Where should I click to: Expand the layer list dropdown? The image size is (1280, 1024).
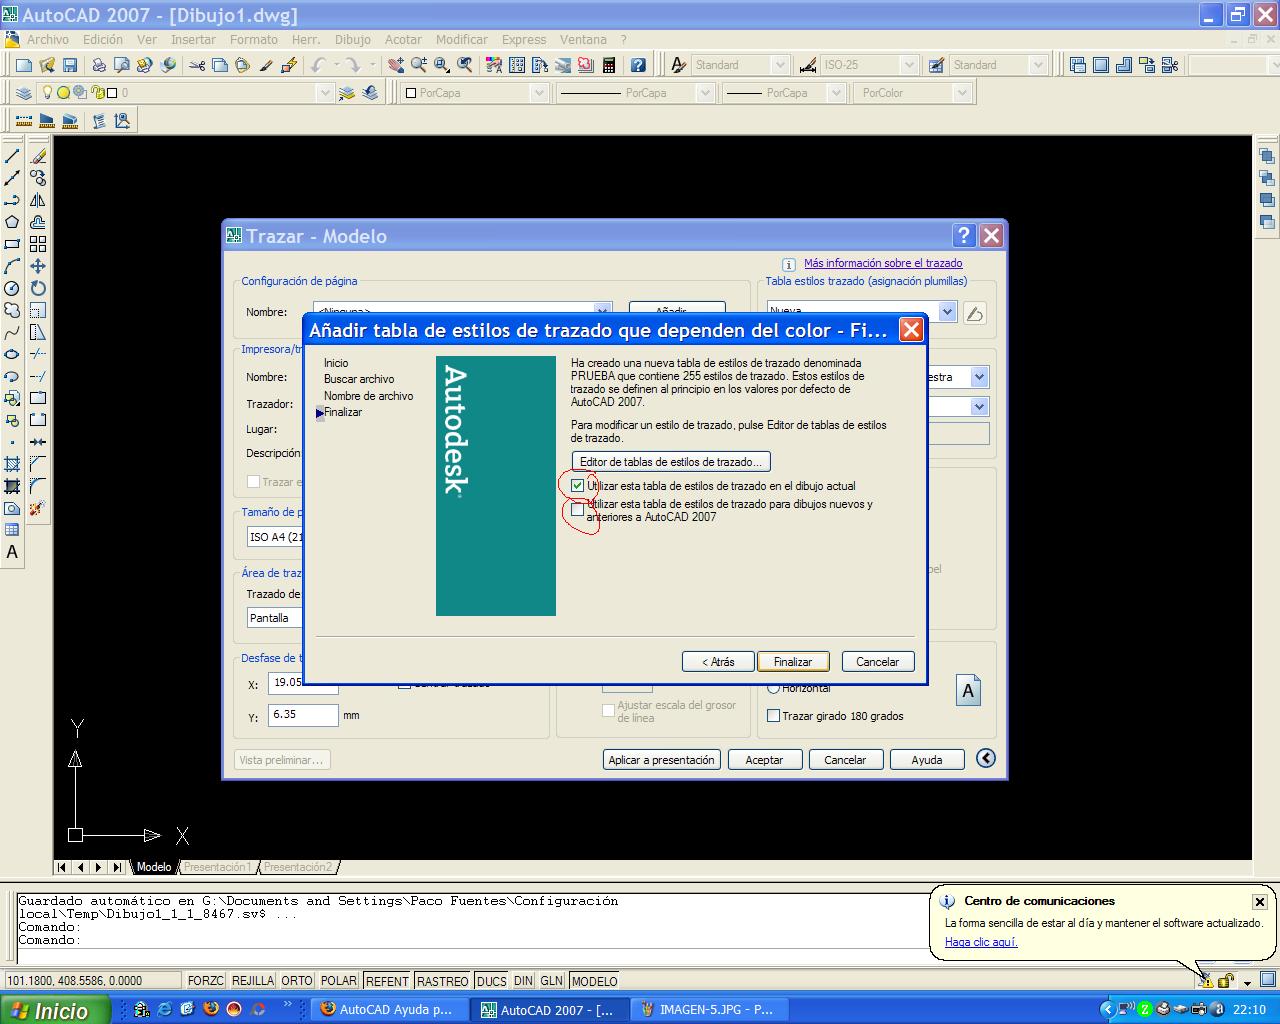tap(324, 93)
